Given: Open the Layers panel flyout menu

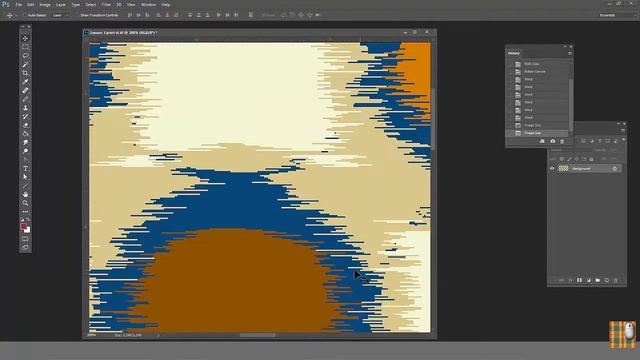Looking at the screenshot, I should point(623,131).
